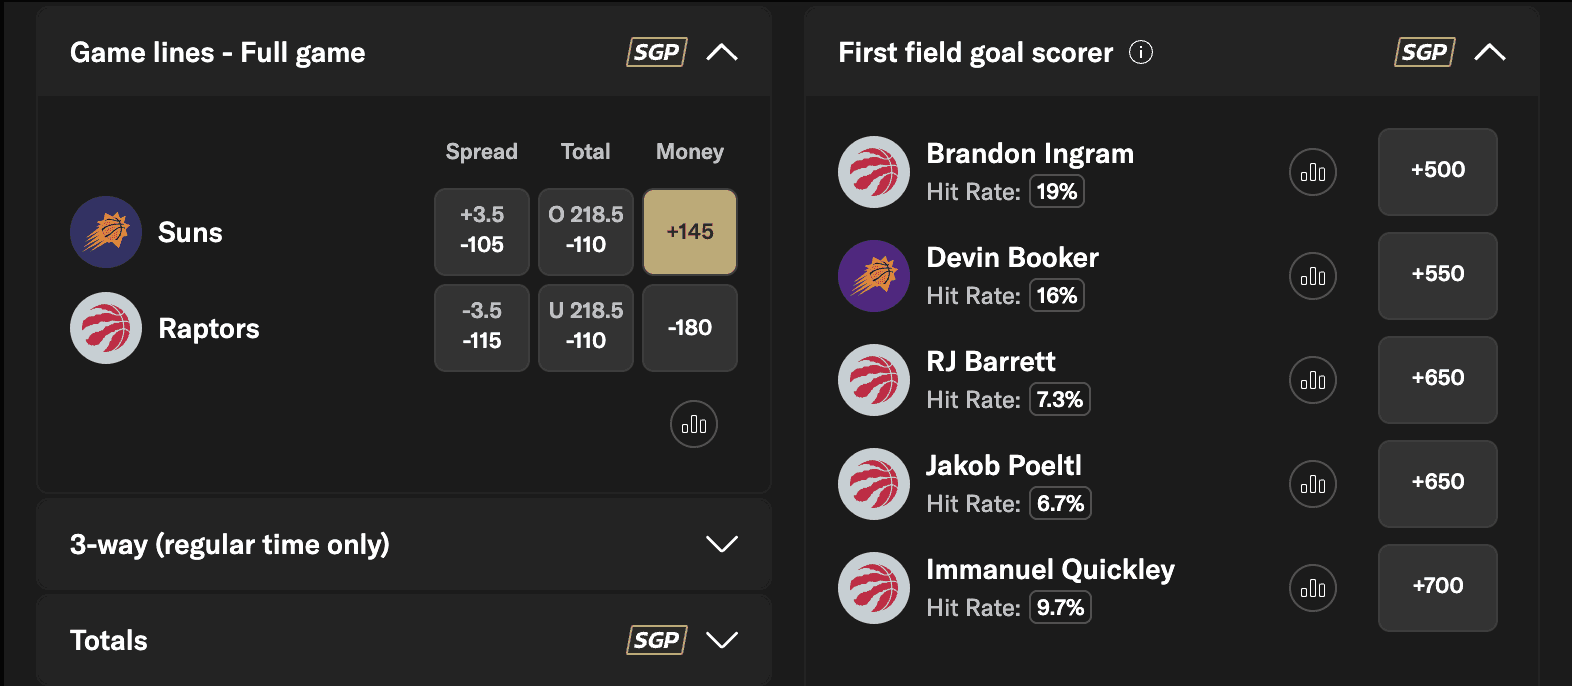The image size is (1572, 686).
Task: Collapse the Game lines - Full game section
Action: (723, 52)
